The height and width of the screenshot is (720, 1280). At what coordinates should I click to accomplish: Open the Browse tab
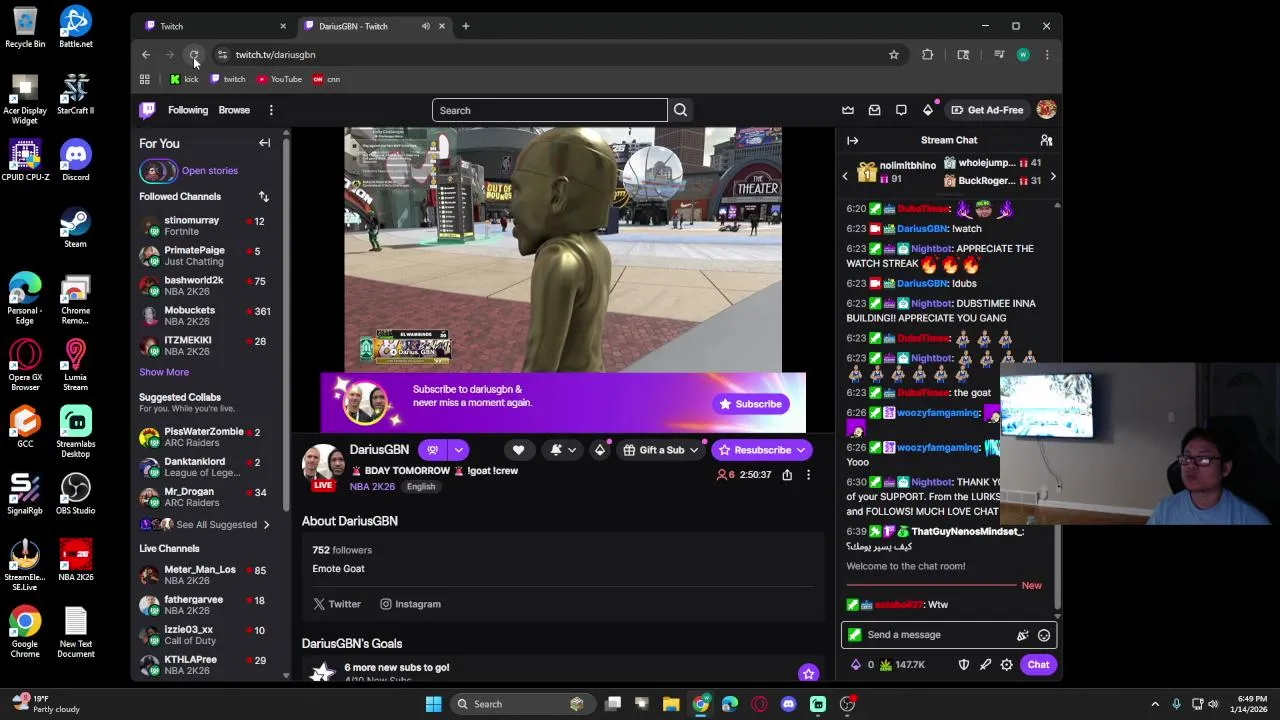coord(234,110)
